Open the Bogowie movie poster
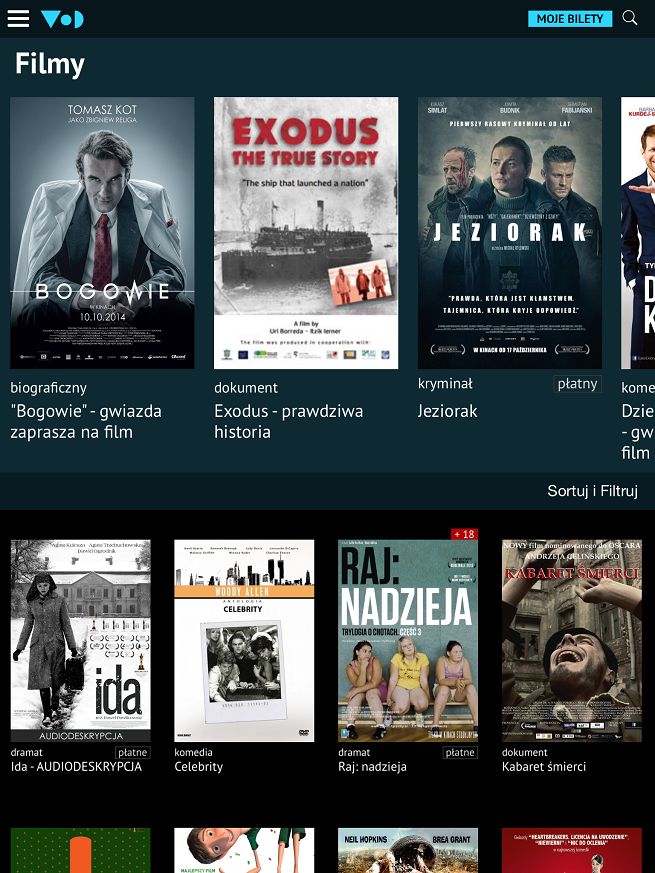Viewport: 655px width, 873px height. [x=102, y=233]
